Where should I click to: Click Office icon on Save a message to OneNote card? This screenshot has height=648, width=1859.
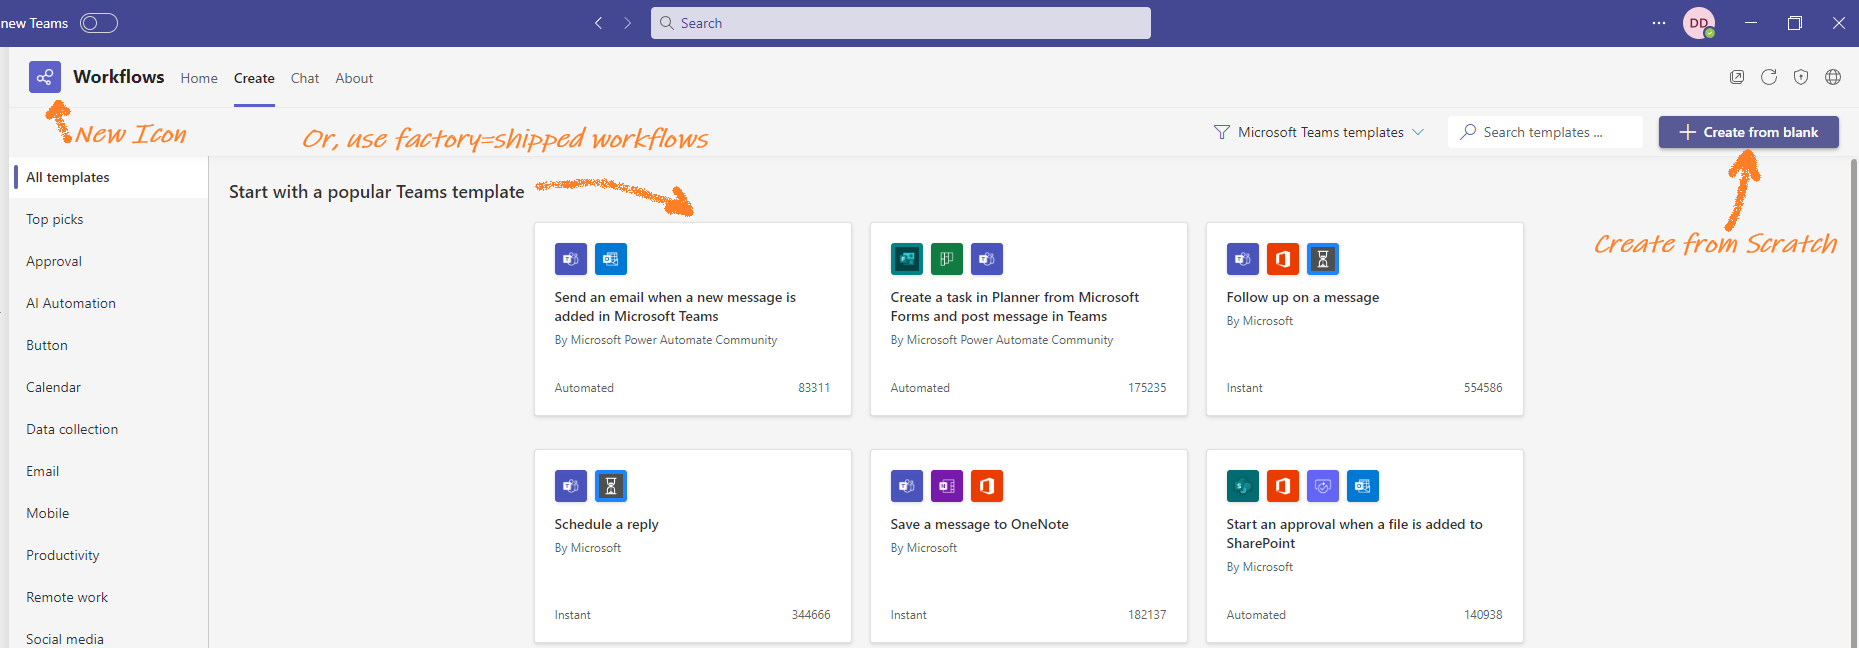[987, 486]
